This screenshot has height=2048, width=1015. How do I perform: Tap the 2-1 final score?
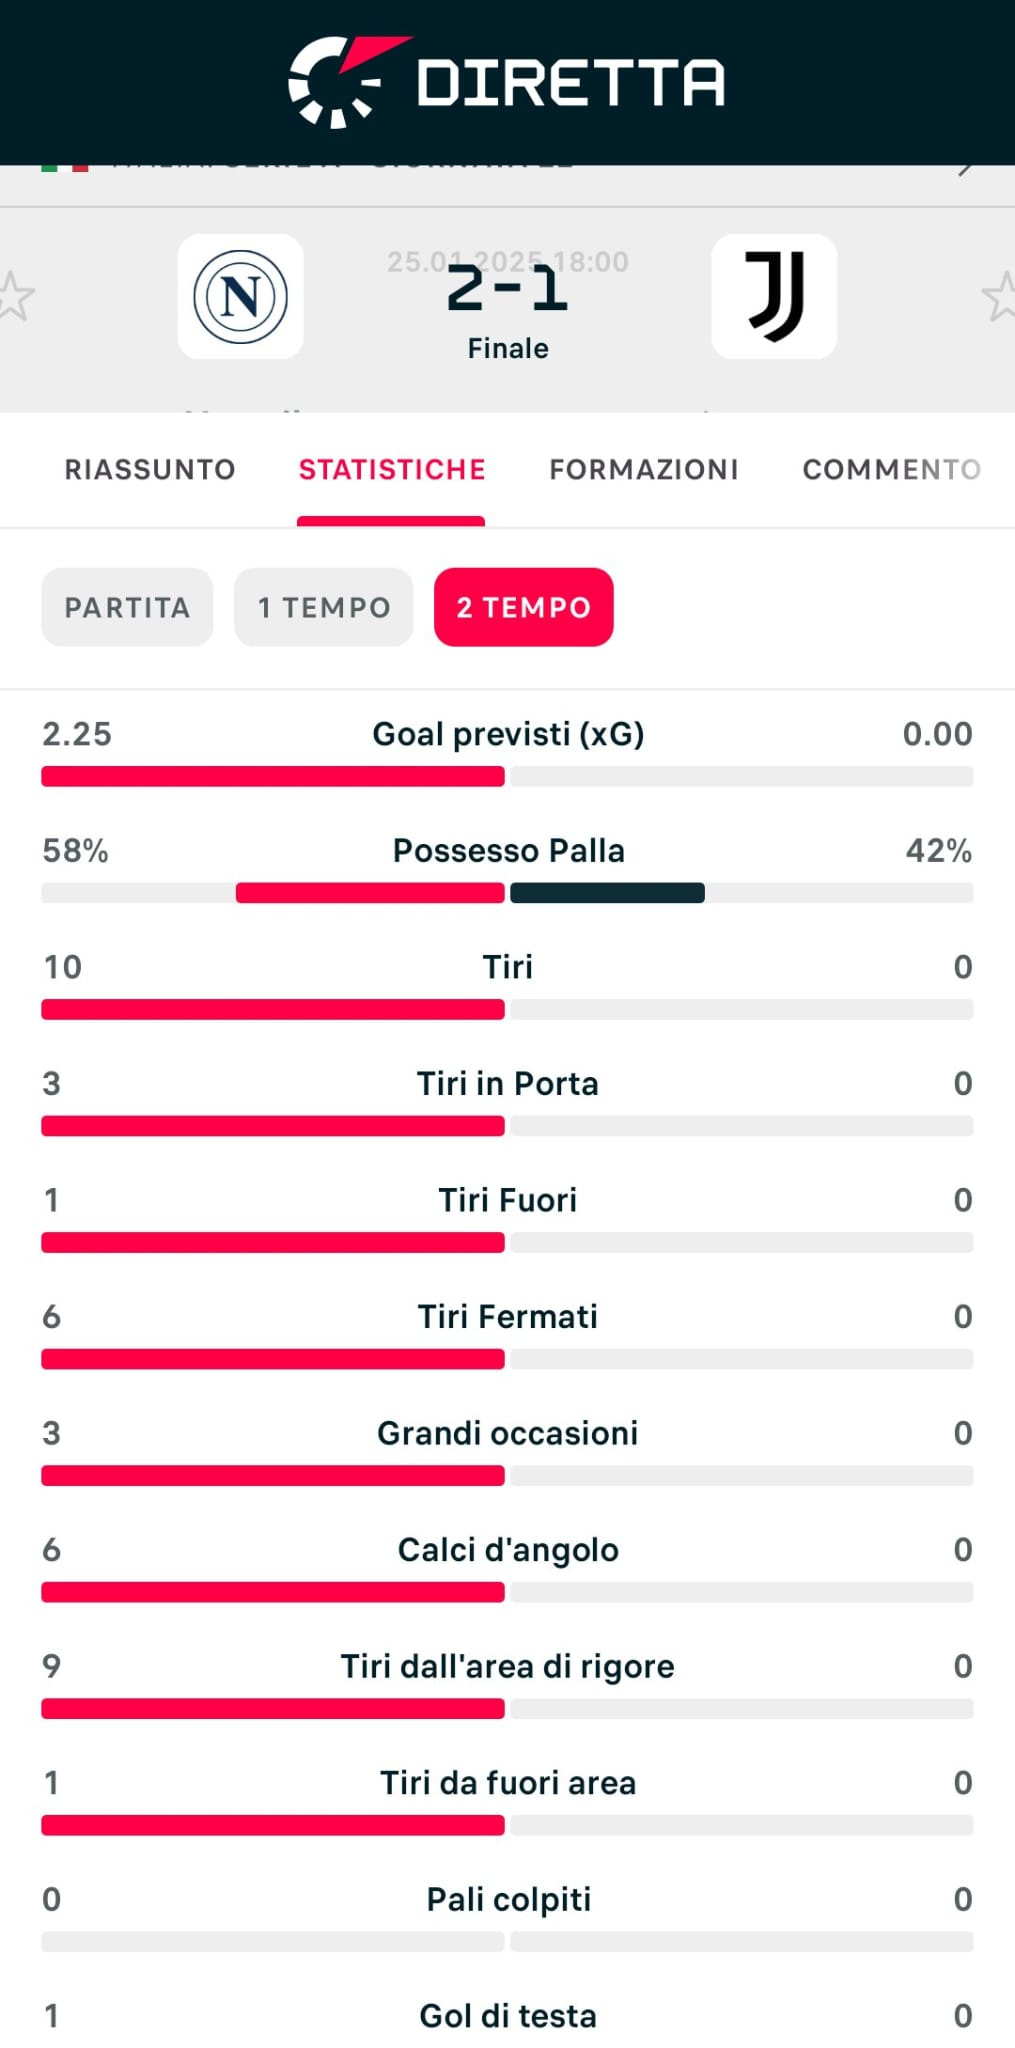click(508, 290)
